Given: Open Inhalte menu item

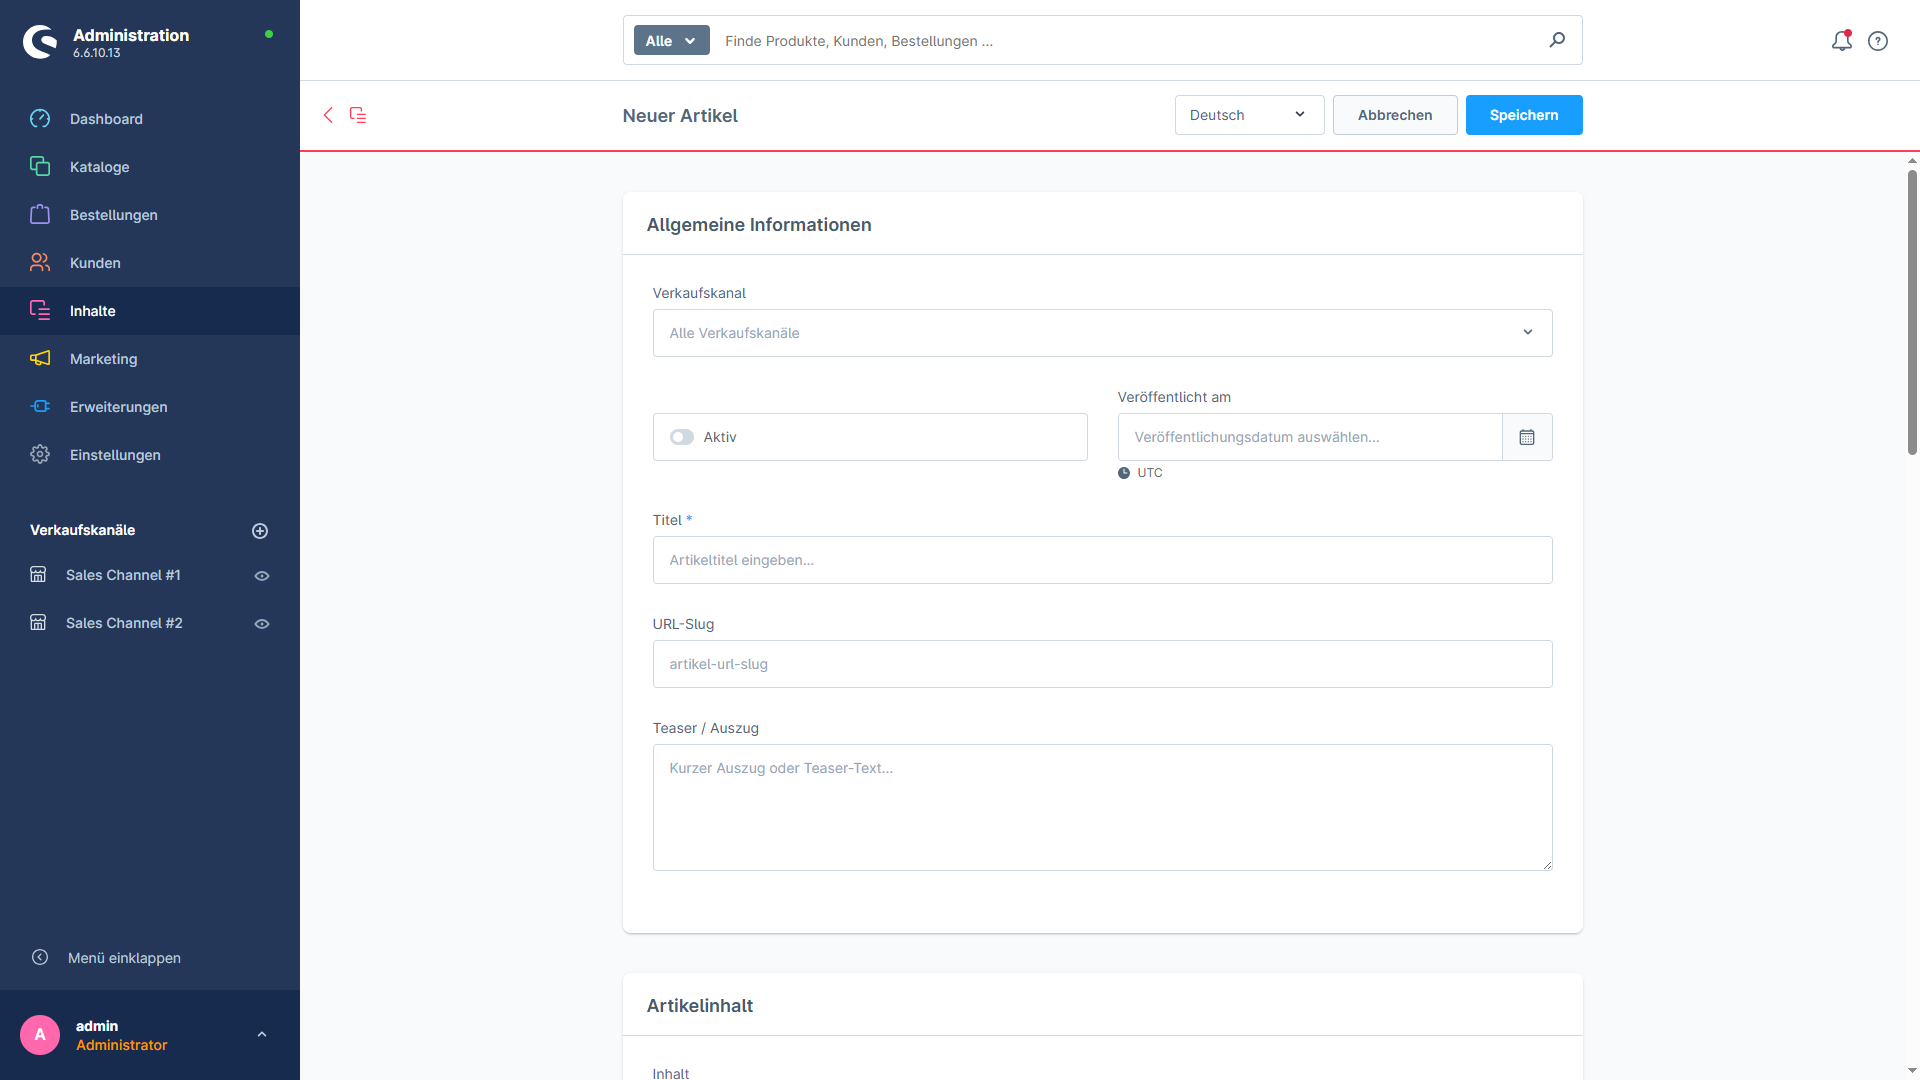Looking at the screenshot, I should [x=150, y=311].
